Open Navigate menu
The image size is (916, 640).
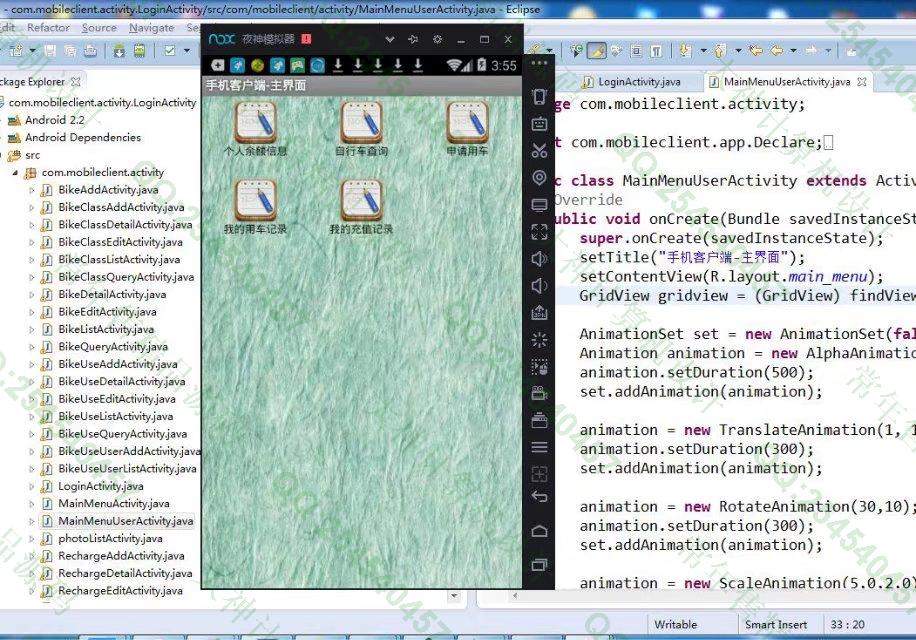(151, 27)
